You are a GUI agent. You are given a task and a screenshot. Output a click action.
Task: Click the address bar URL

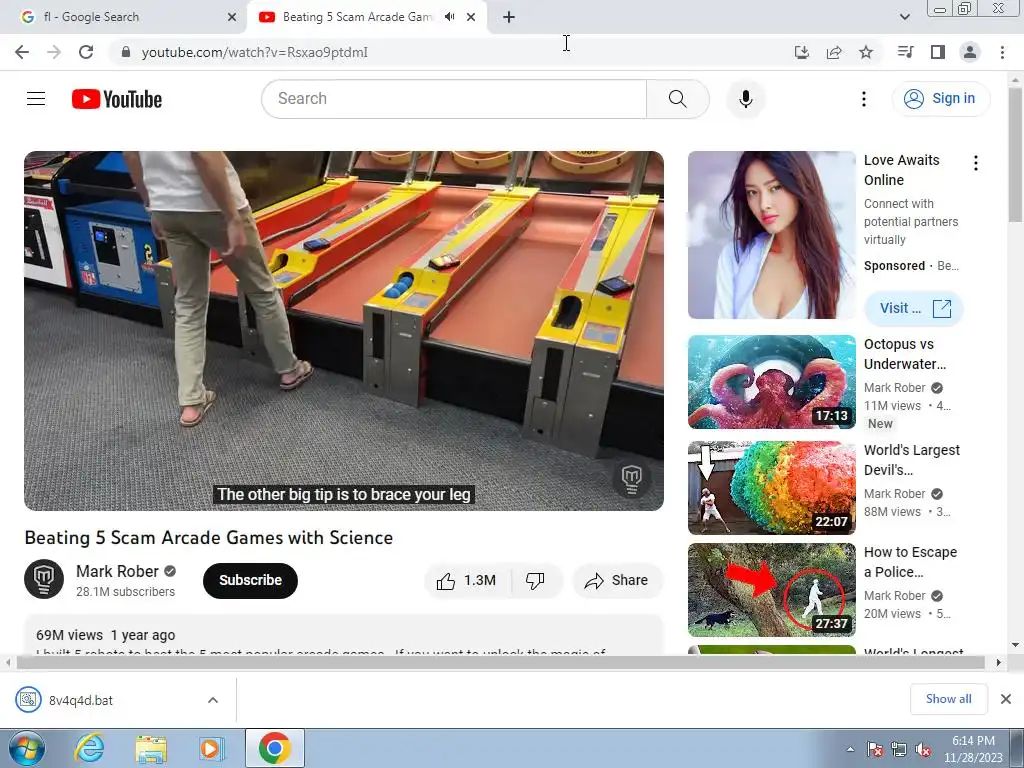255,52
